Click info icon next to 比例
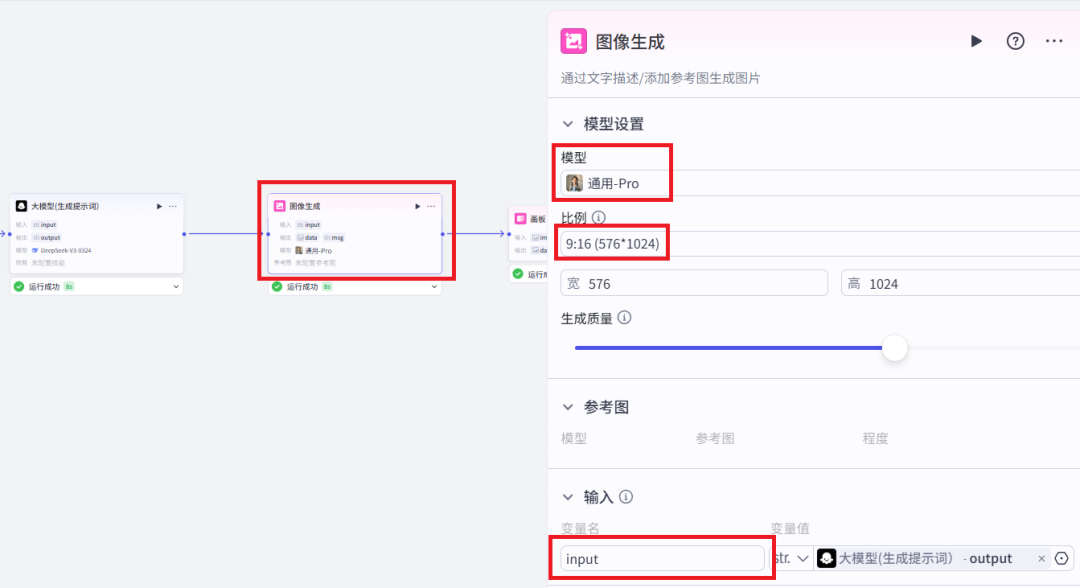Screen dimensions: 1080x588 click(x=599, y=217)
